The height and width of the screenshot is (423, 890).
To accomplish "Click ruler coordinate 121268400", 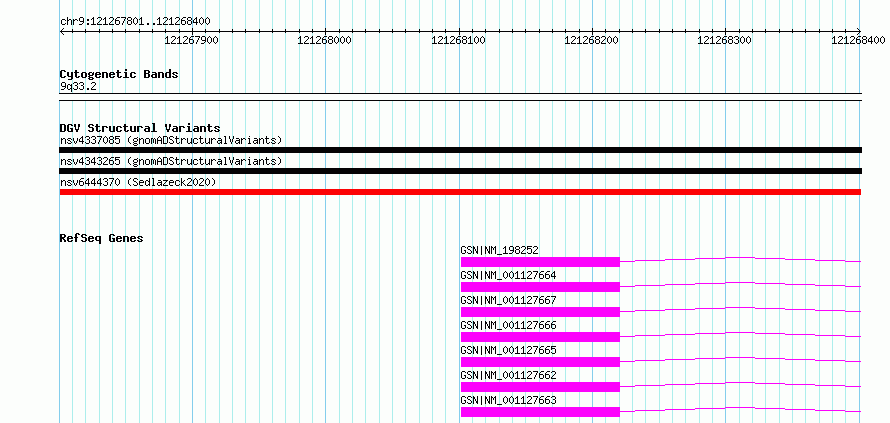I will point(858,40).
